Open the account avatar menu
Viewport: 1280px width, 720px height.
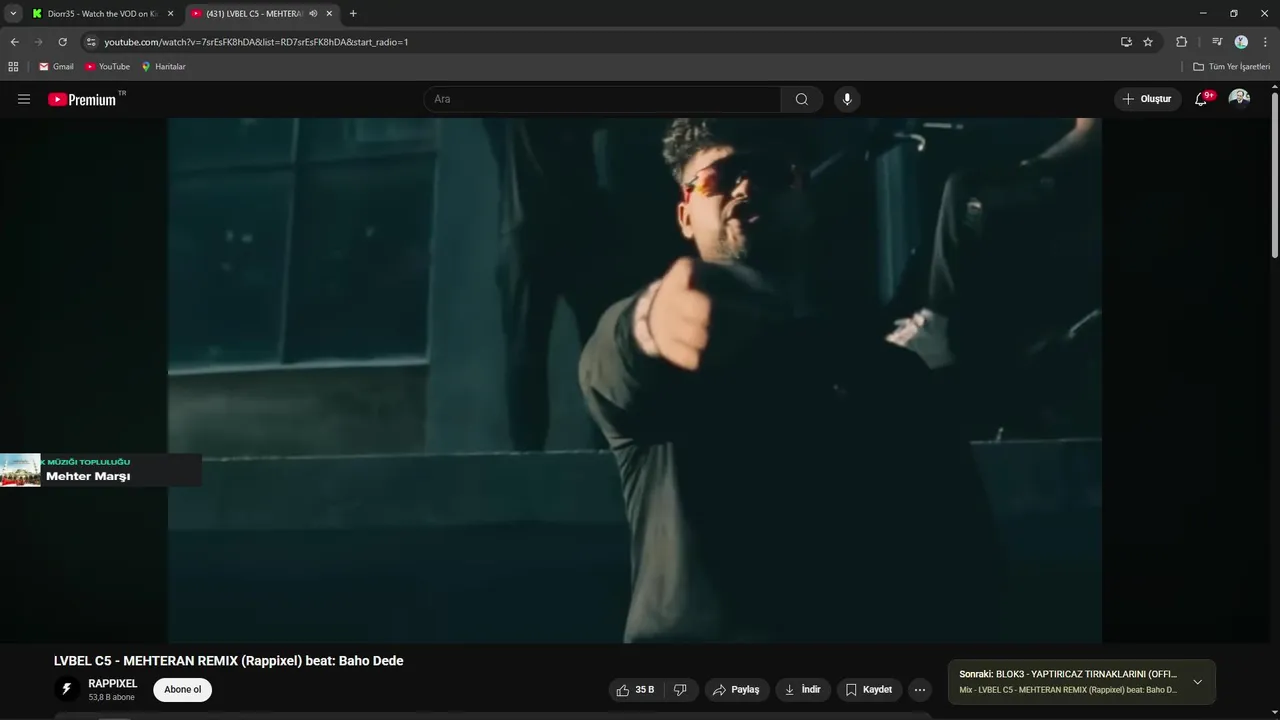click(x=1239, y=98)
